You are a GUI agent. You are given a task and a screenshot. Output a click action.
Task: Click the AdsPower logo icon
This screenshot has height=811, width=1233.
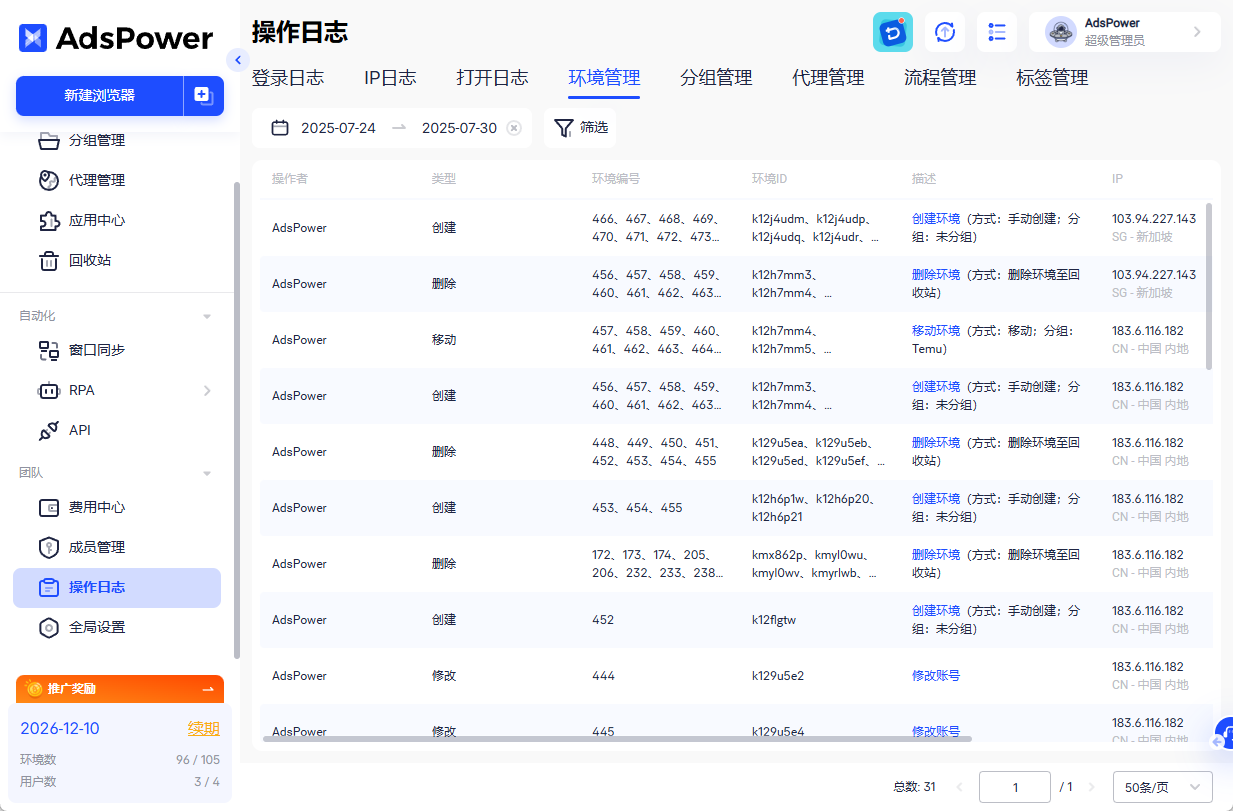pos(33,38)
